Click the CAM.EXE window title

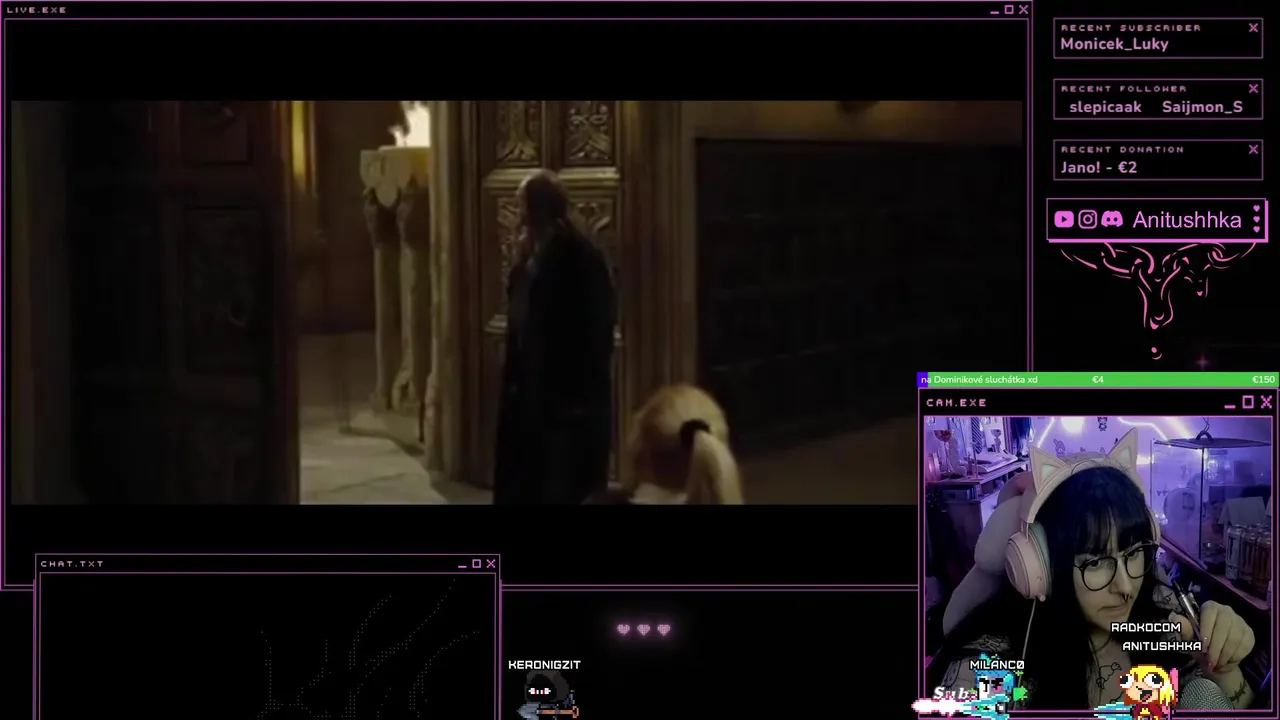coord(956,403)
